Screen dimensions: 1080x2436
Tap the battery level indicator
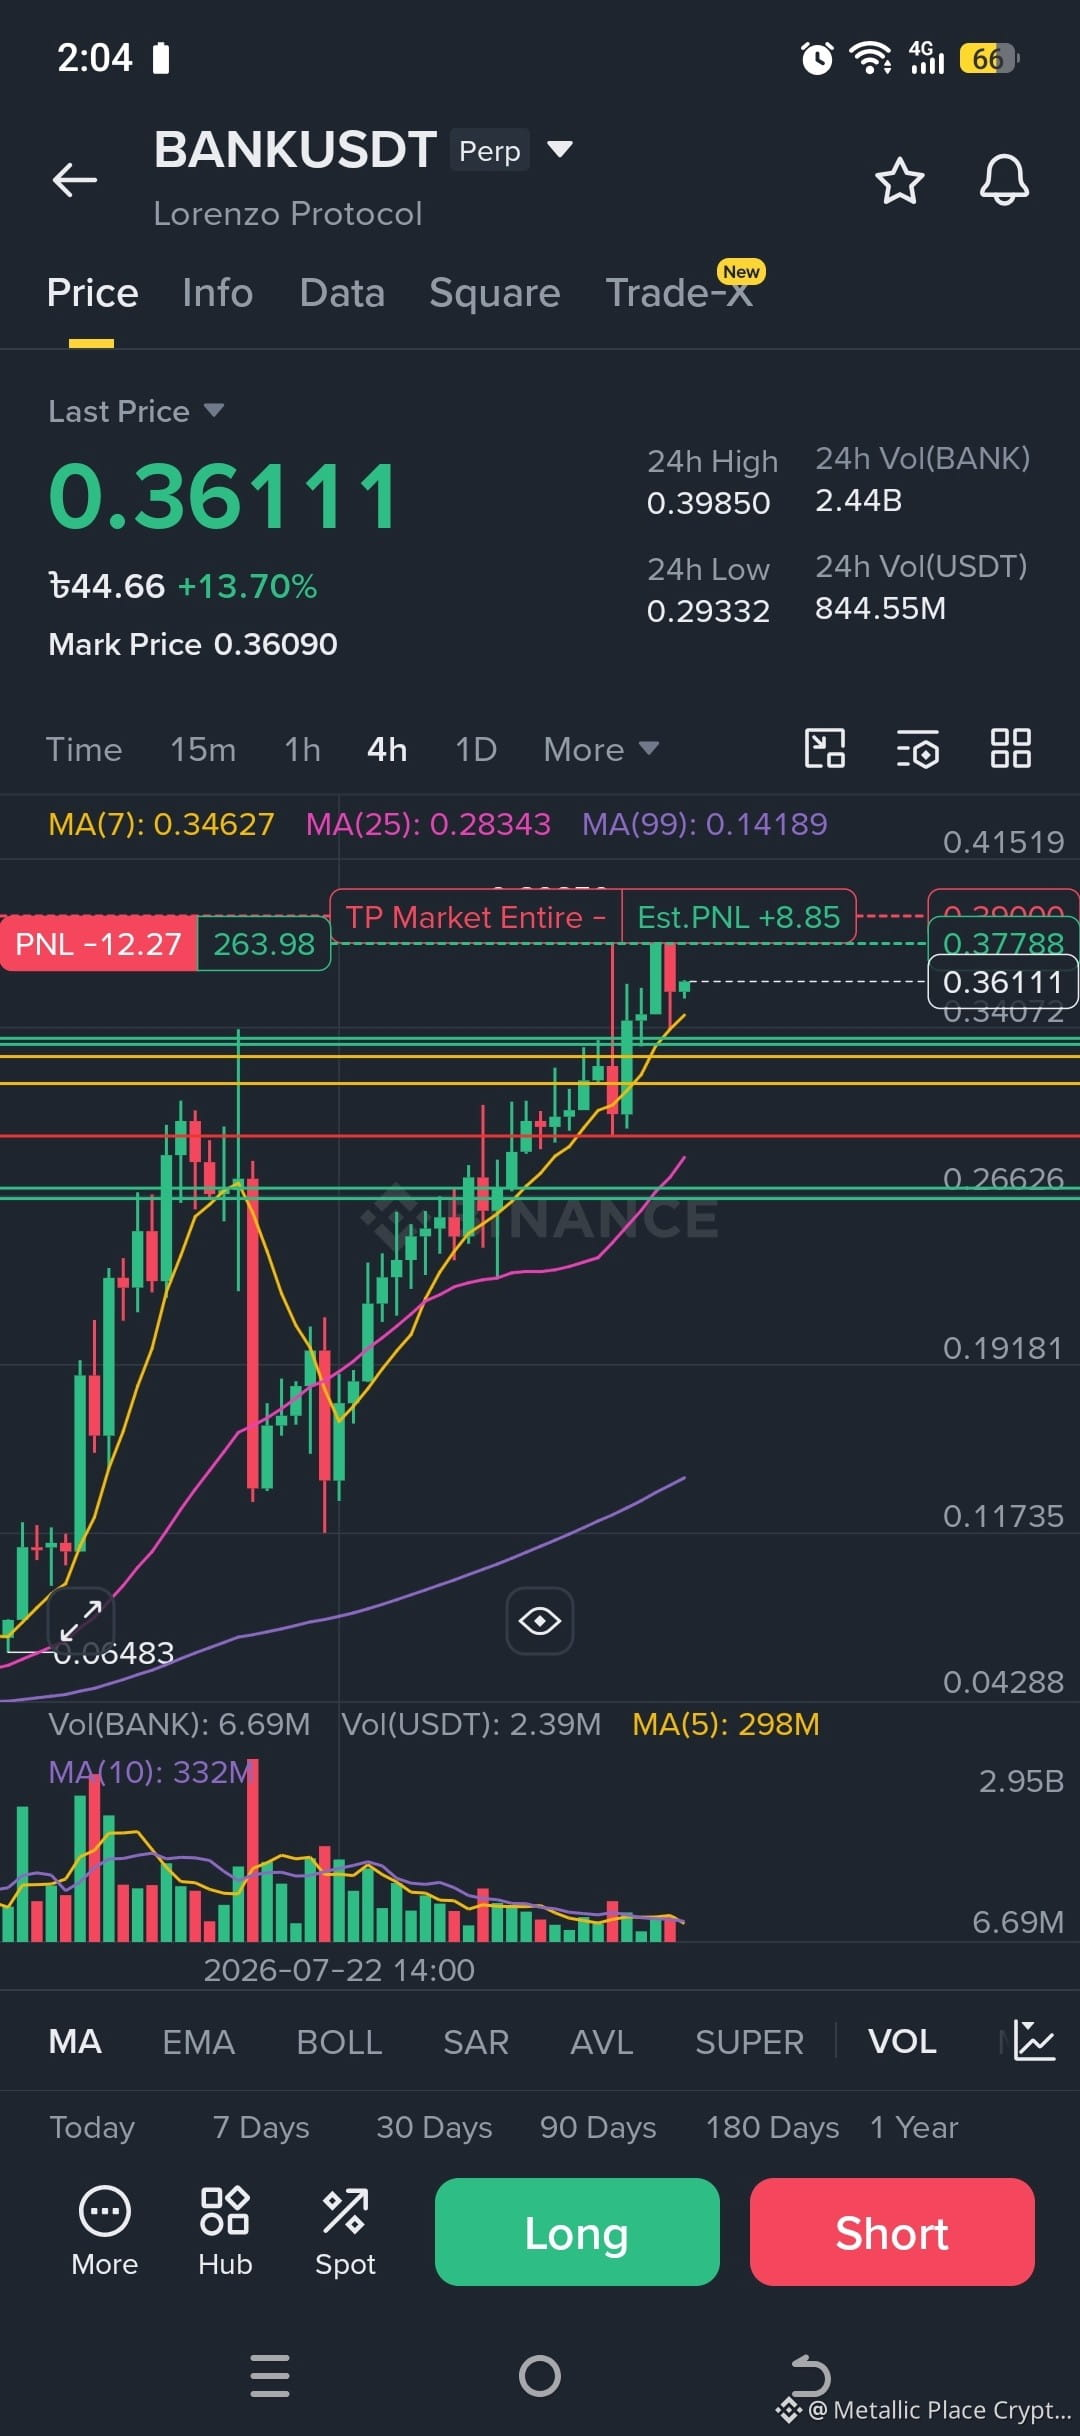click(988, 58)
